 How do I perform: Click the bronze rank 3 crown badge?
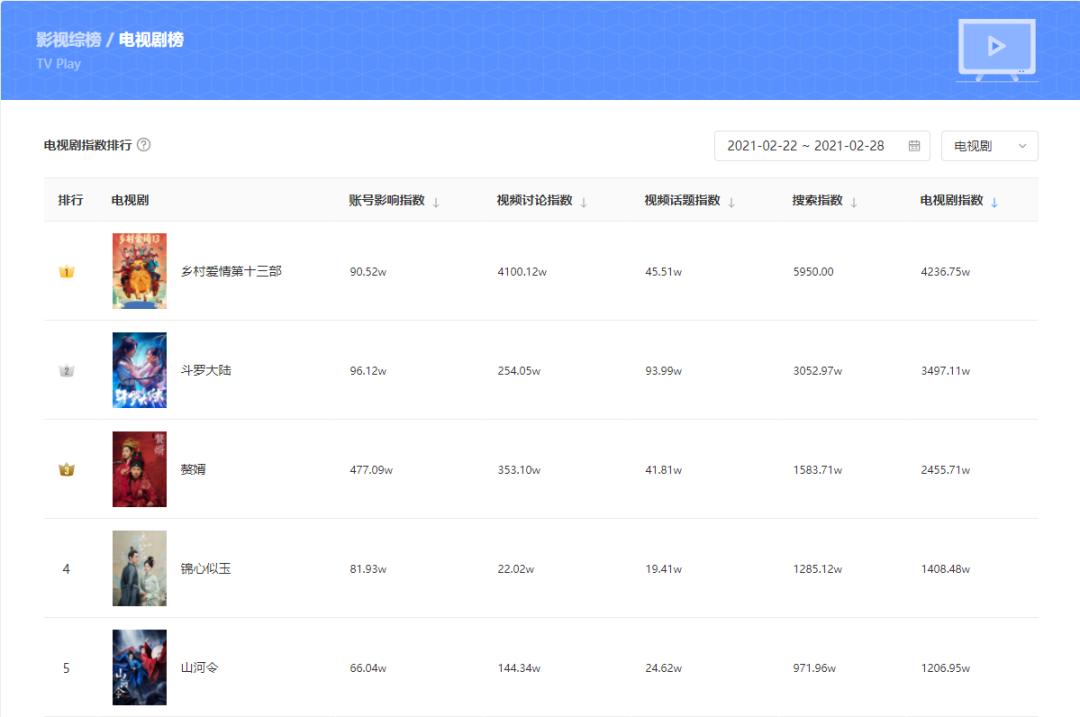[x=67, y=470]
